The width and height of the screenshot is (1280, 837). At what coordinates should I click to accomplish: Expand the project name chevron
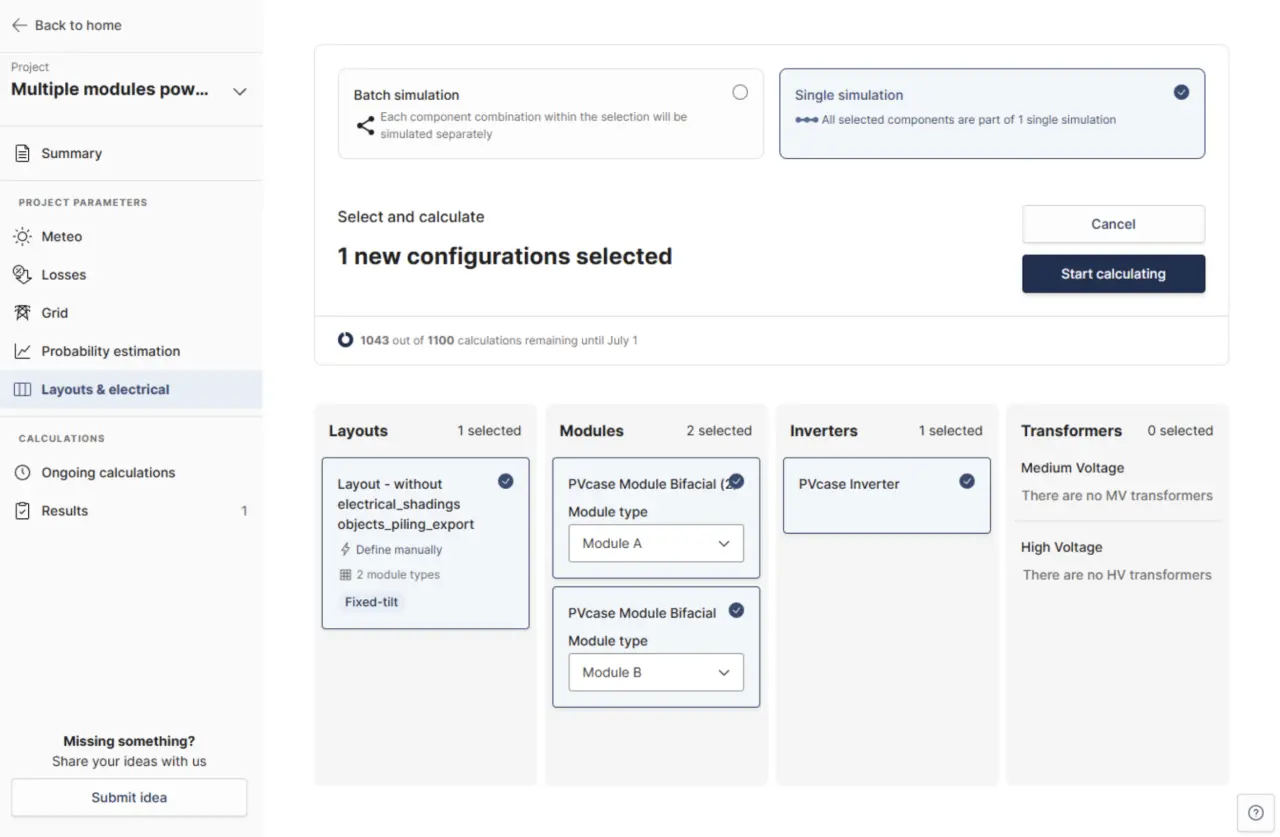[239, 91]
